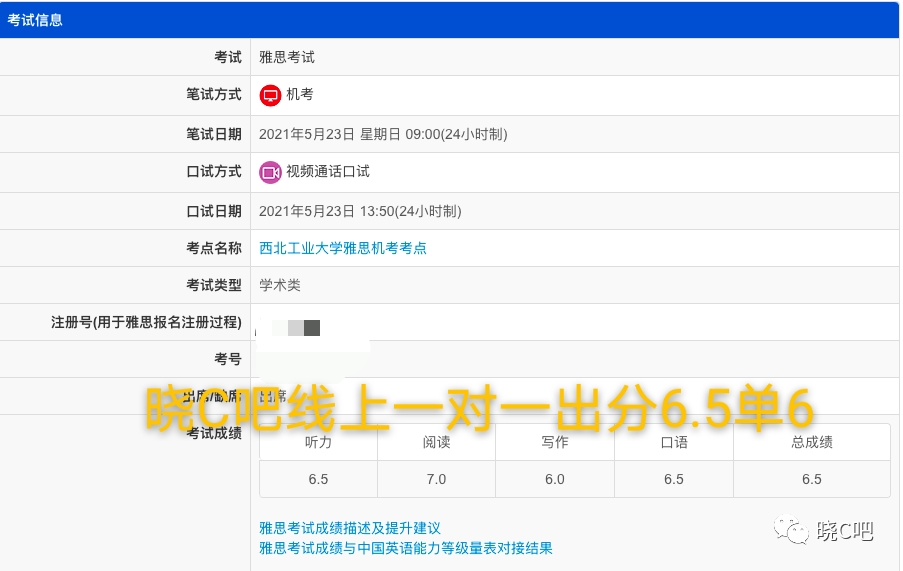Select the 机考 test mode text
903x571 pixels.
click(x=299, y=94)
